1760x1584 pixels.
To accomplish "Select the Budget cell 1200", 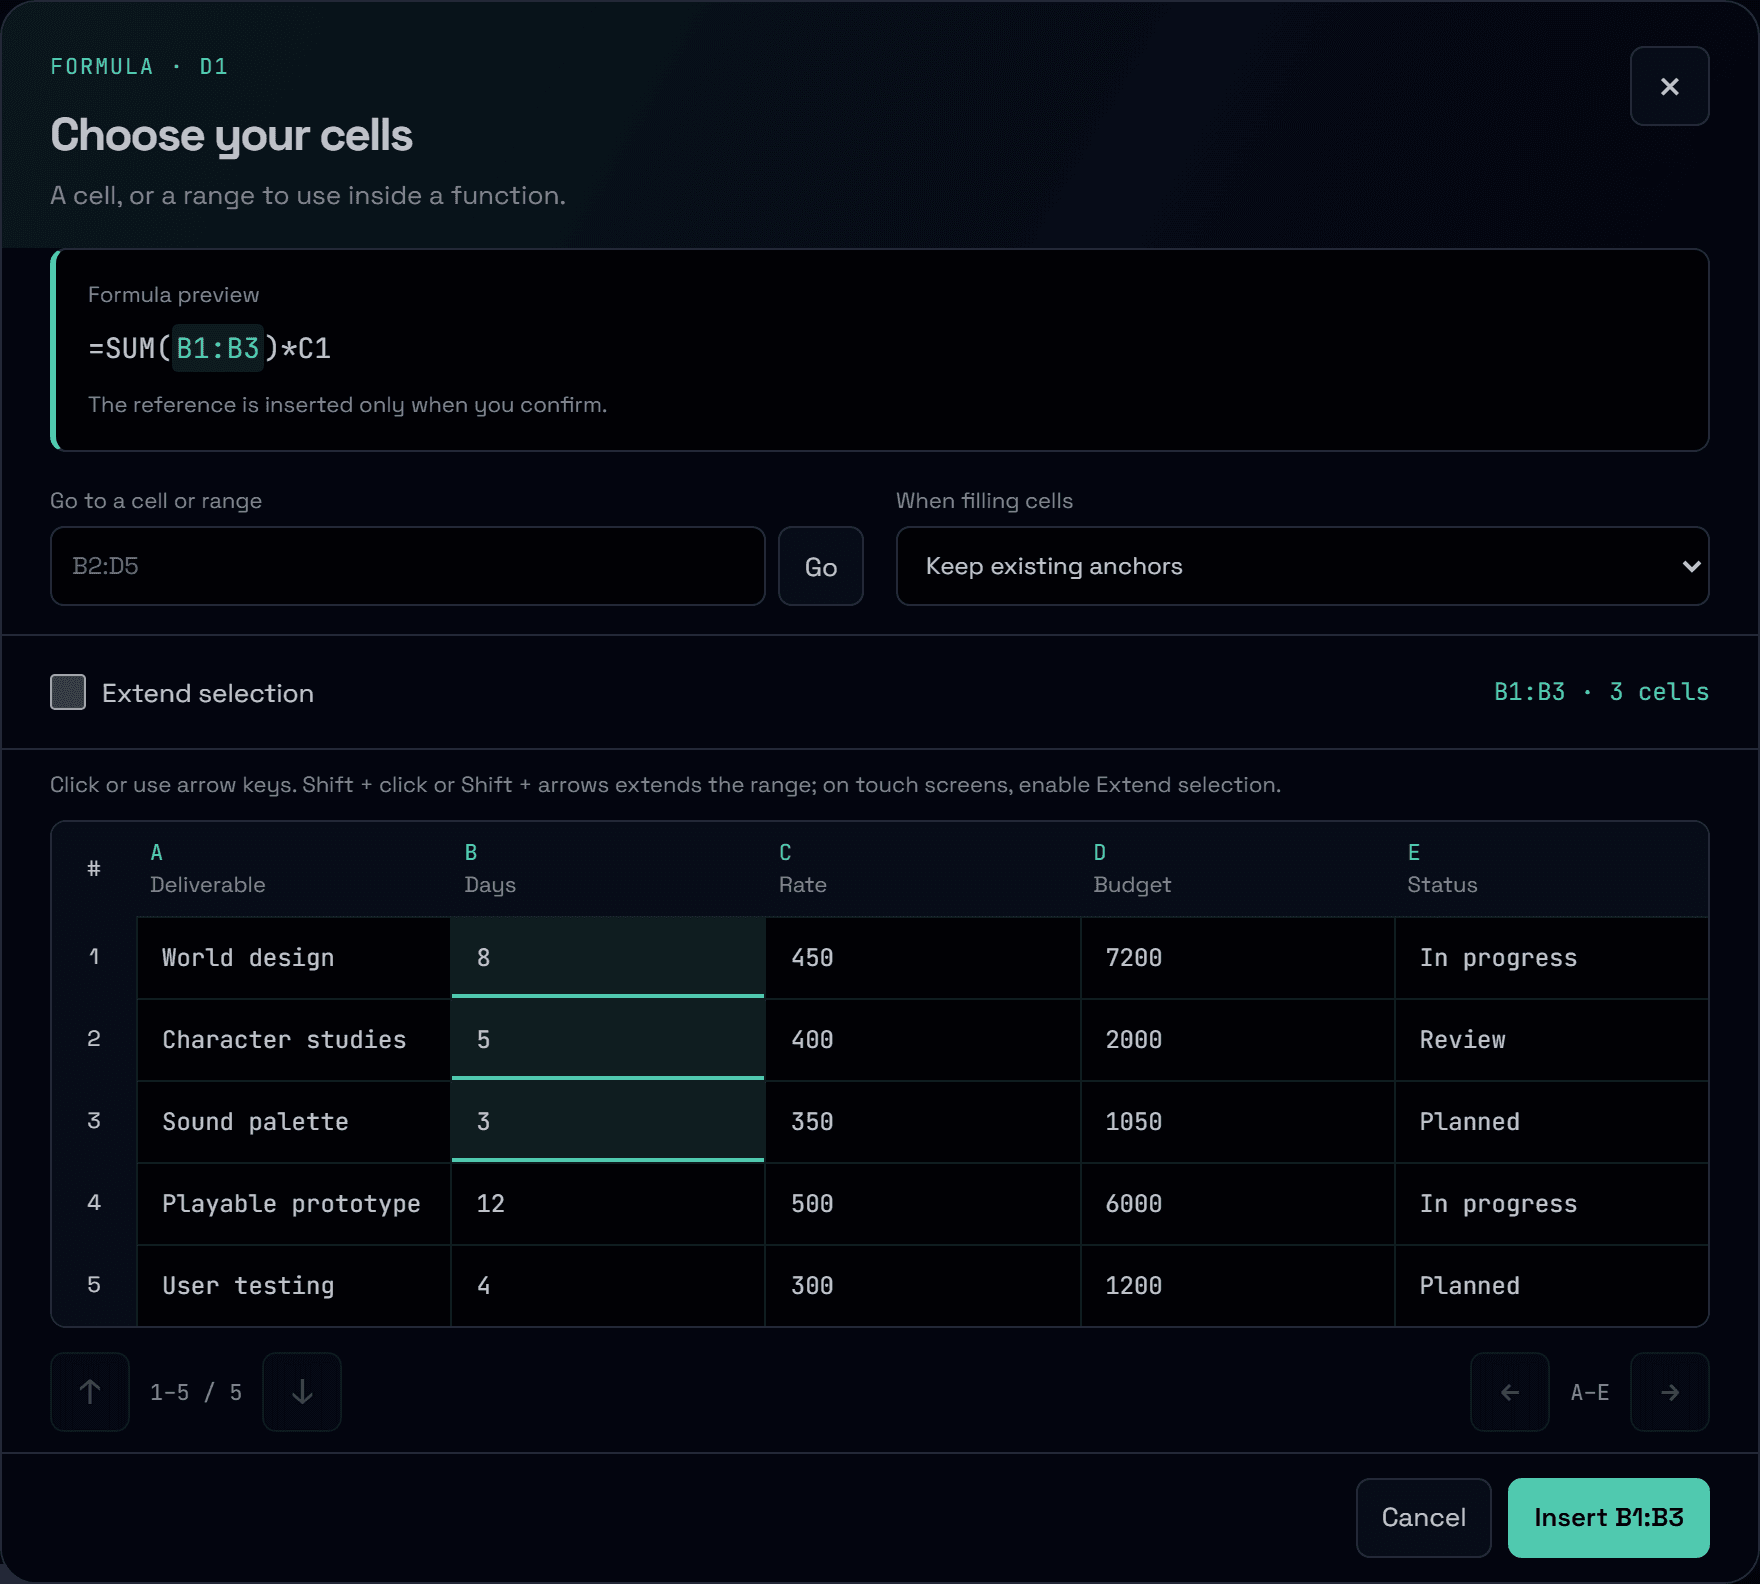I will 1238,1286.
